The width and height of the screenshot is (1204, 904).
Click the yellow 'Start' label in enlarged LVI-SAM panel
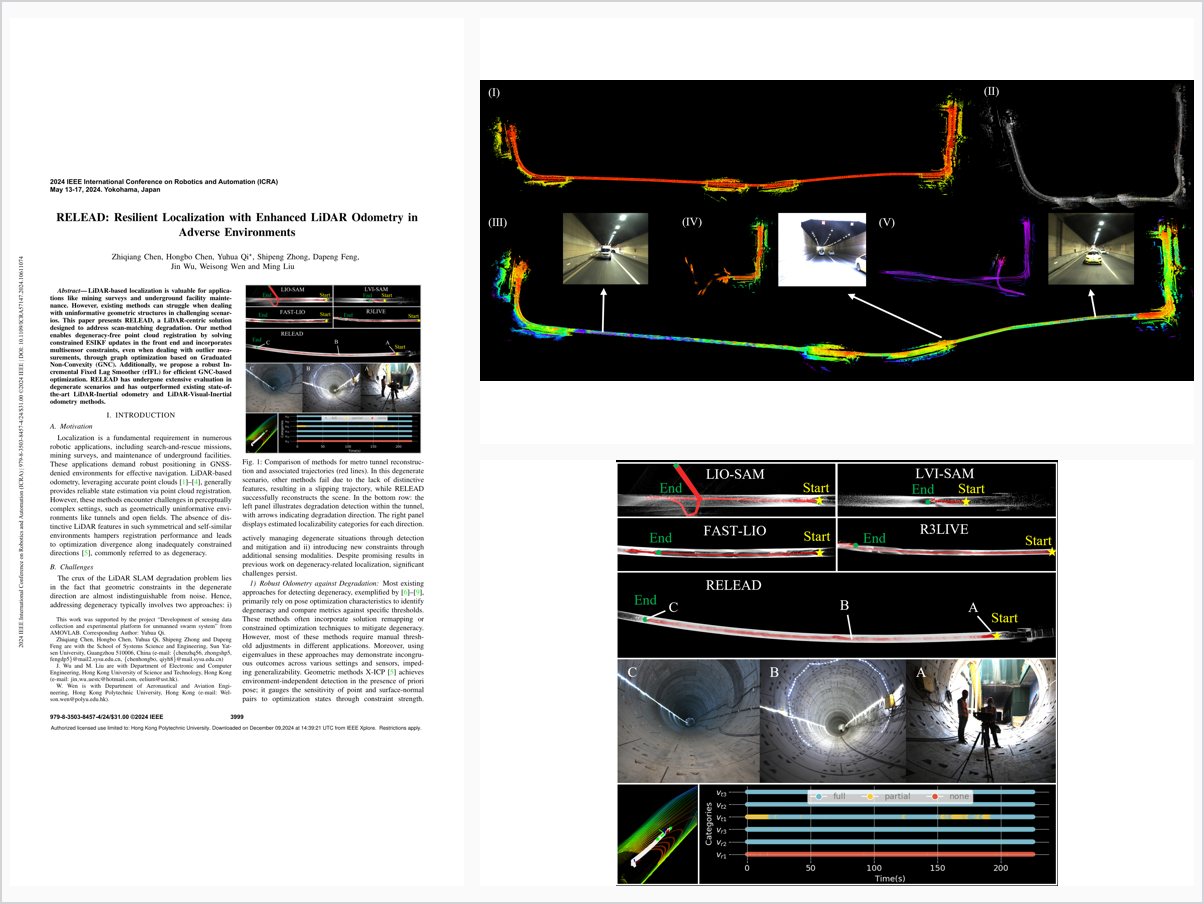point(972,489)
